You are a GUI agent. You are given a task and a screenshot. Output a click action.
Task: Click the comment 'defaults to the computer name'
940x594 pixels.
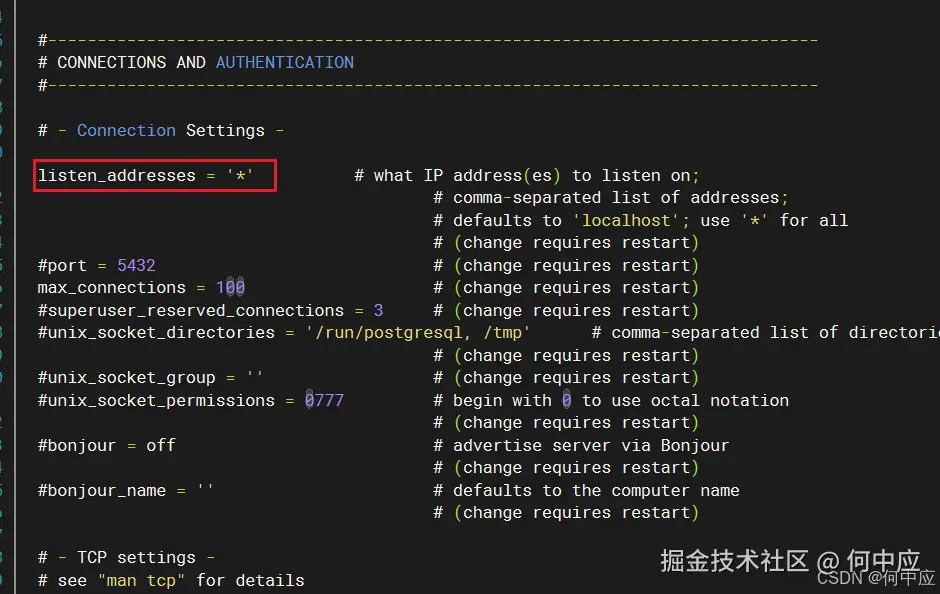[596, 490]
